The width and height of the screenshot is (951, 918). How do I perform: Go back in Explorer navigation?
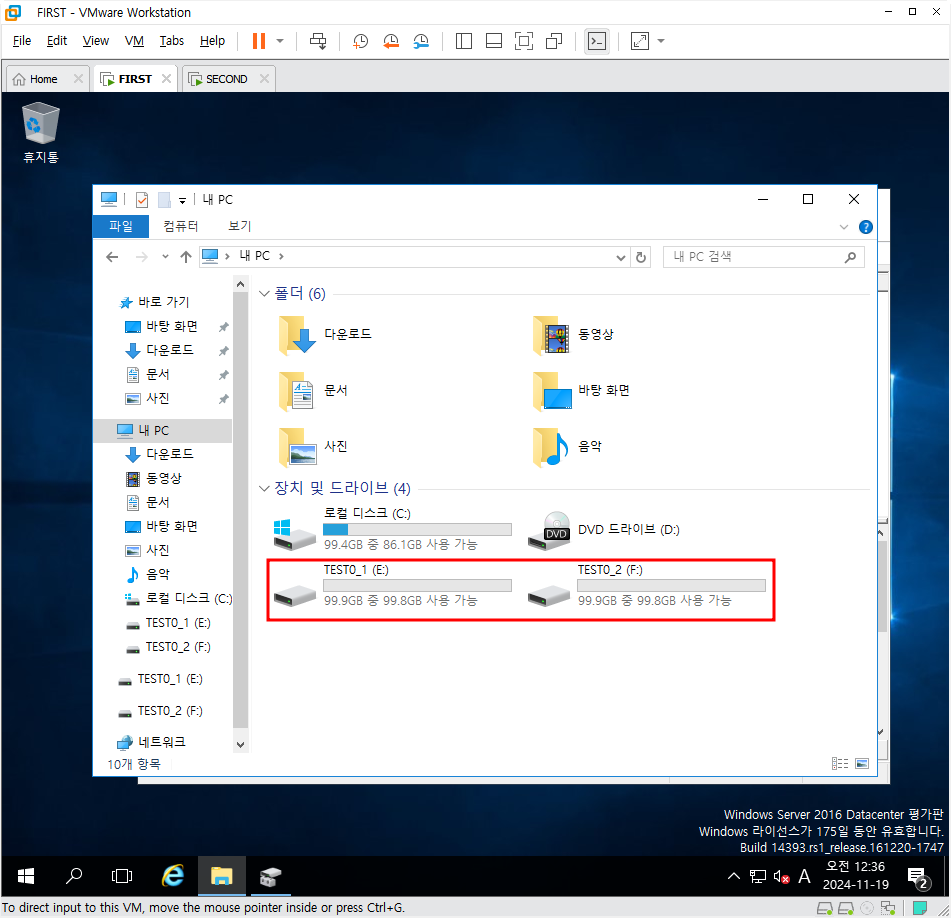pos(112,257)
